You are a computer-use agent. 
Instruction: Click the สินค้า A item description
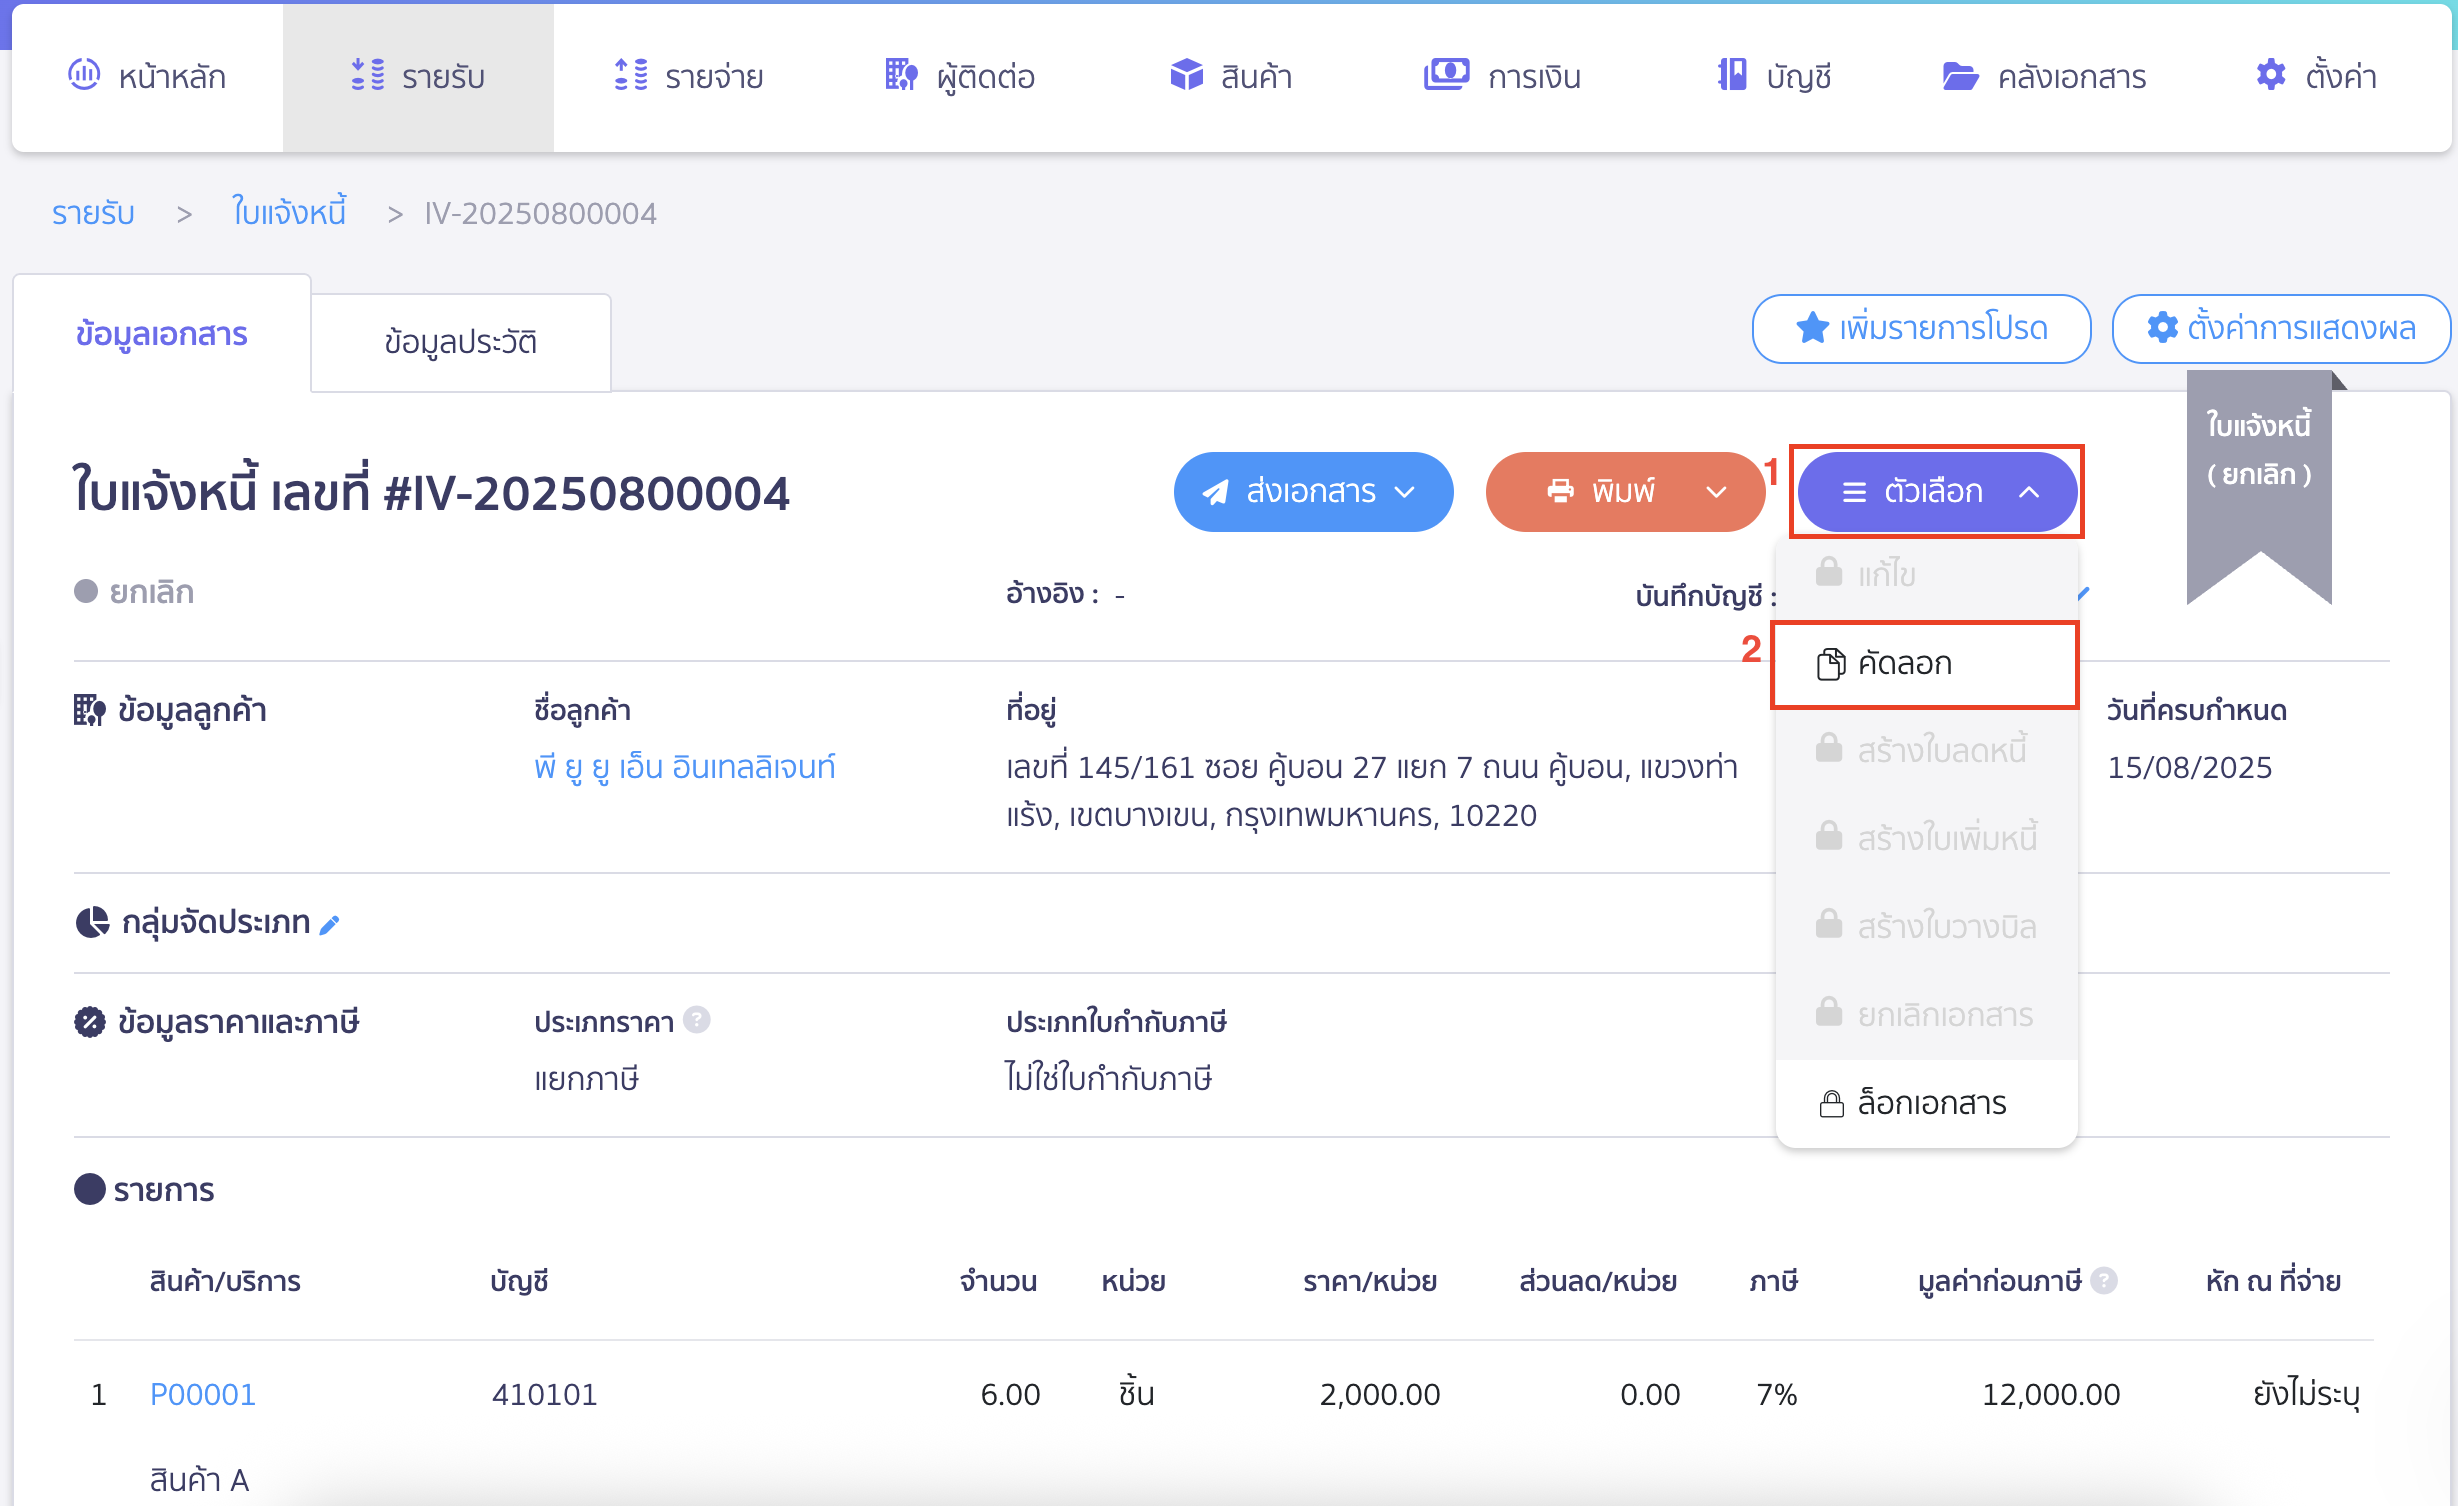pyautogui.click(x=199, y=1480)
